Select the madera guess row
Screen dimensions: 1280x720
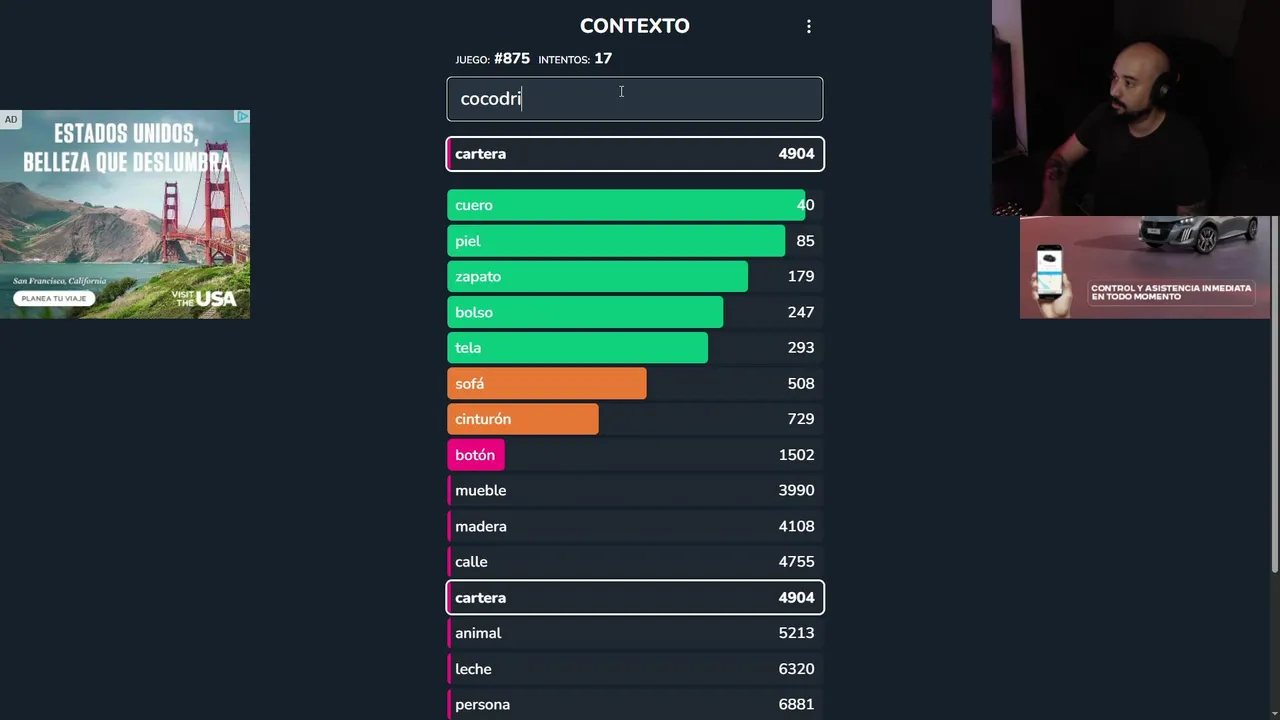click(x=635, y=526)
